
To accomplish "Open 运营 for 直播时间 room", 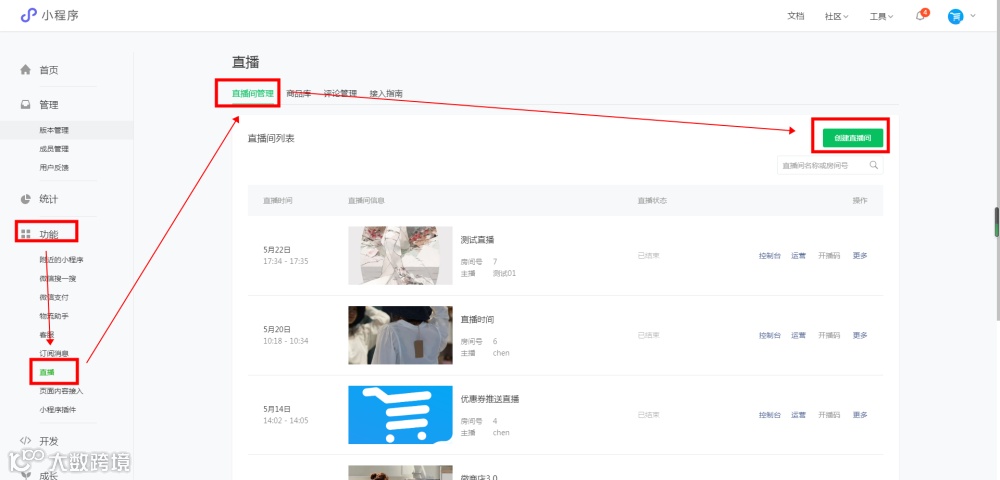I will 798,335.
